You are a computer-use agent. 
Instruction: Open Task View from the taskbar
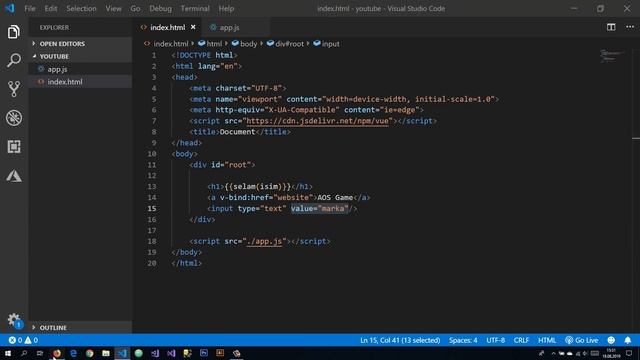click(x=40, y=353)
